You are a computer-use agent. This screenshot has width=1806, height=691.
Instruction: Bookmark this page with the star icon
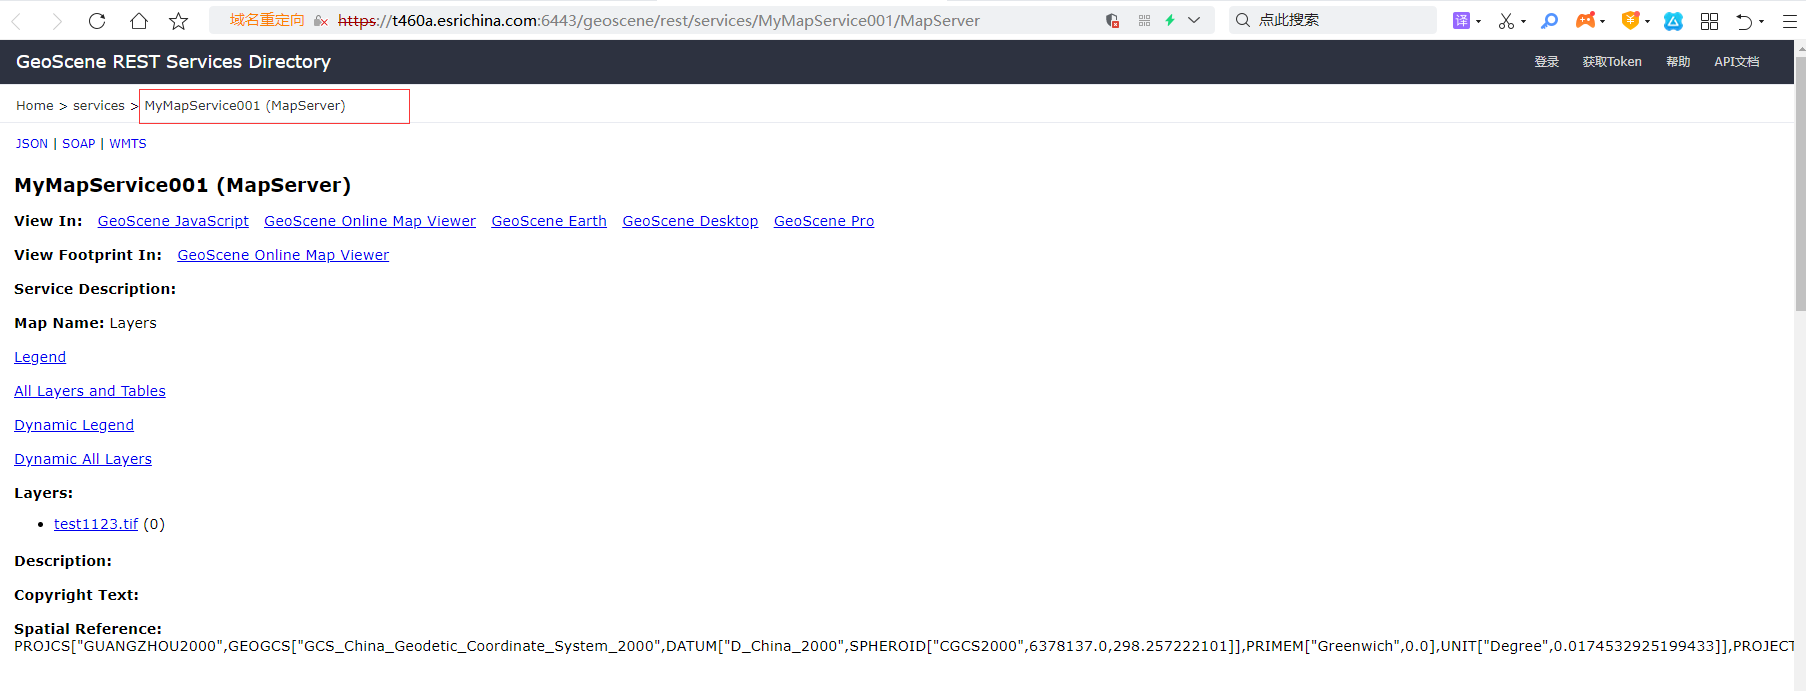[178, 21]
